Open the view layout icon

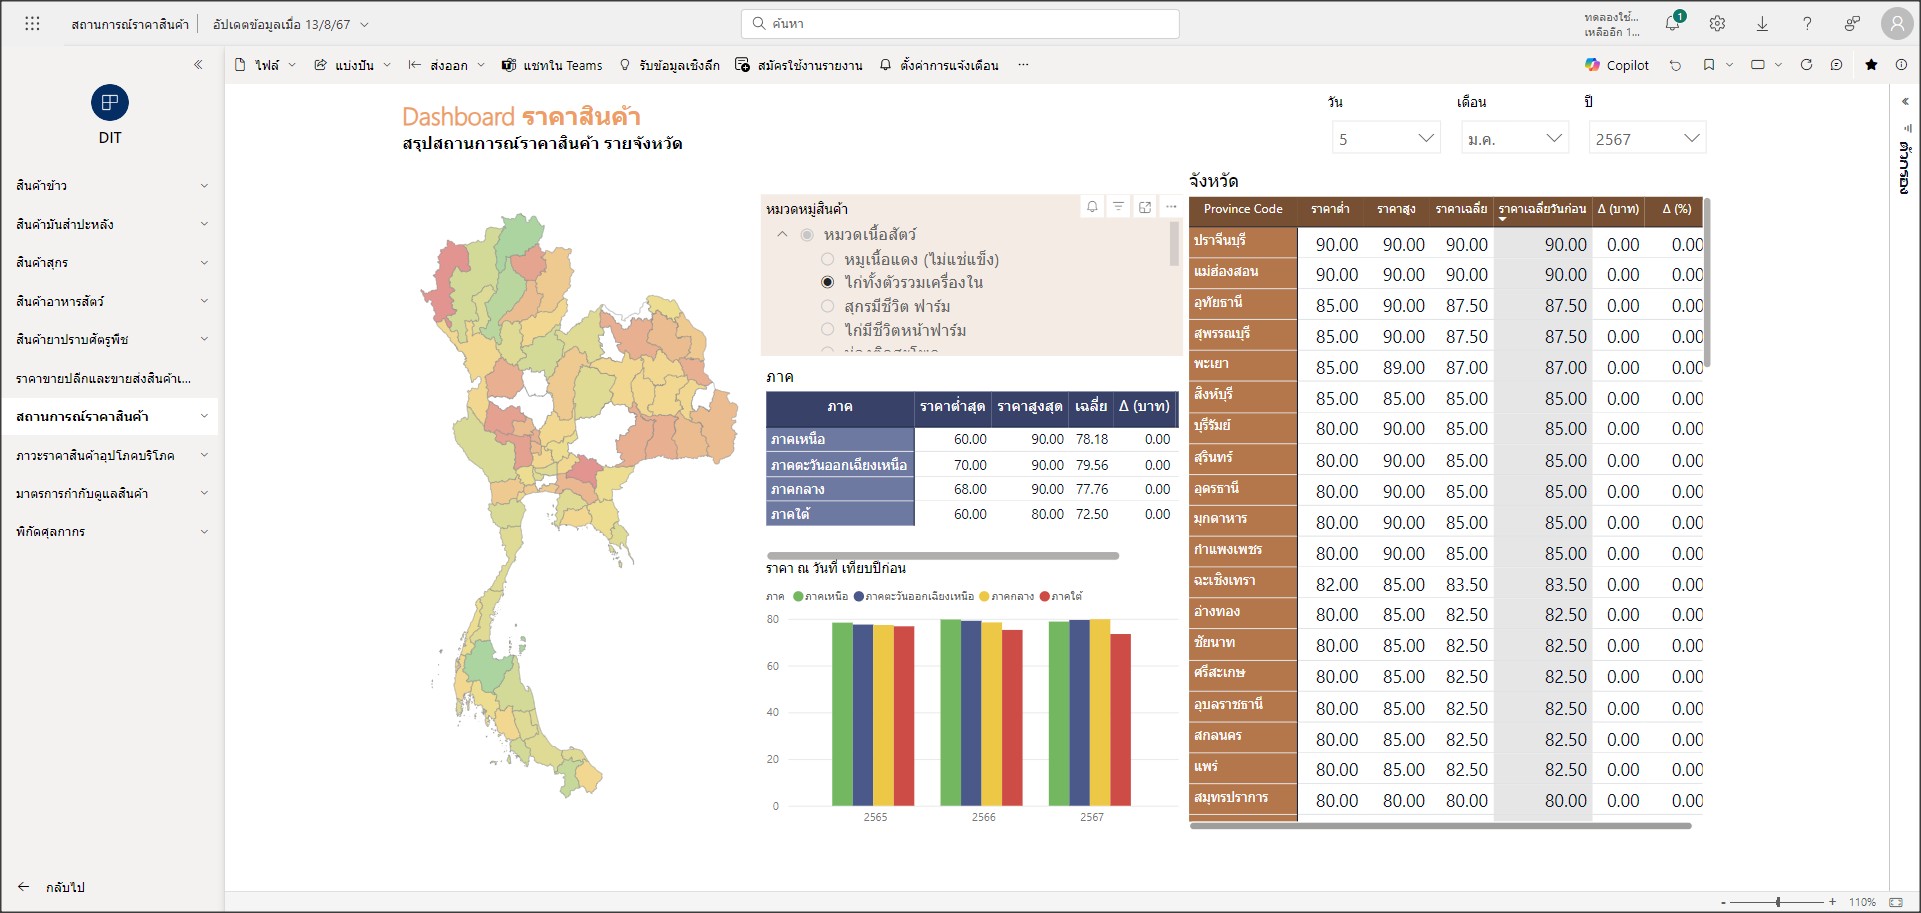[x=1758, y=65]
